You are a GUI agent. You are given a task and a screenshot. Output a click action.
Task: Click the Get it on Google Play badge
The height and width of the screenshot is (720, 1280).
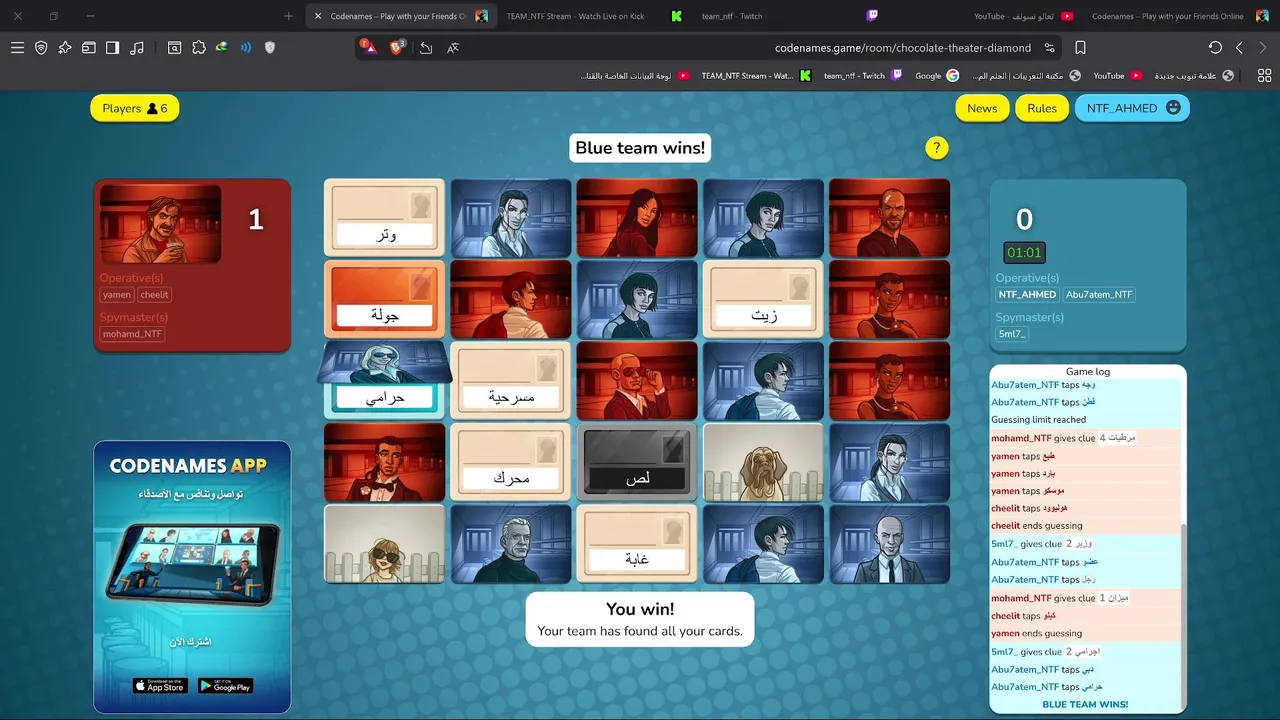click(225, 685)
